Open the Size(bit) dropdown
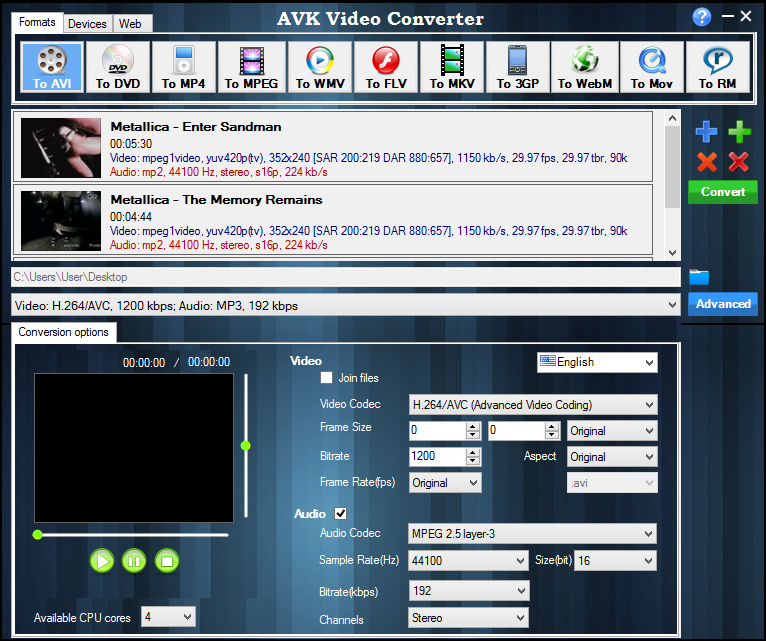766x641 pixels. point(616,560)
